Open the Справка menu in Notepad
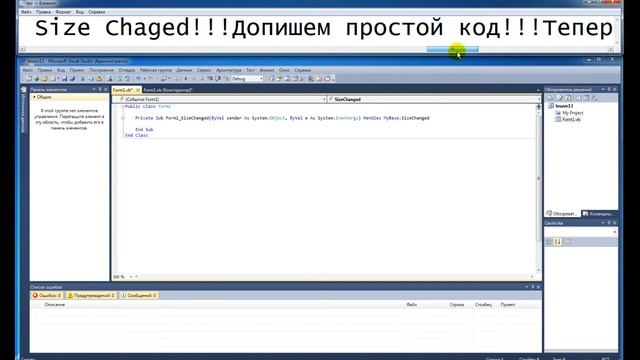Viewport: 640px width, 360px height. point(97,12)
